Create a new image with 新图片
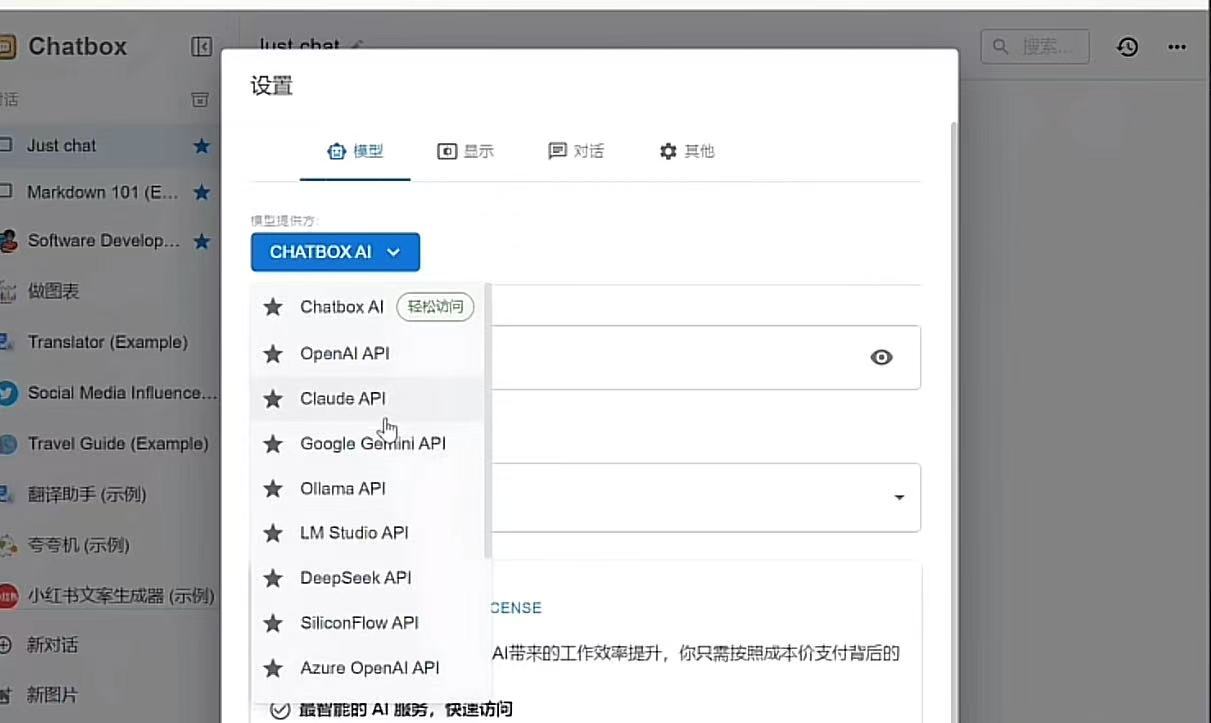 click(108, 695)
